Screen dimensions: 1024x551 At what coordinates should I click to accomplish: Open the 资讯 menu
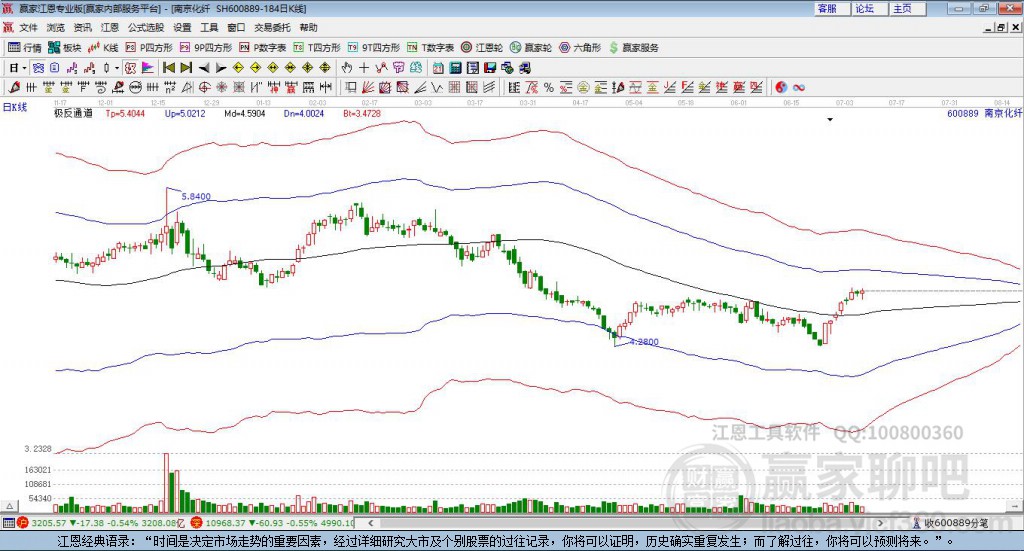point(82,27)
